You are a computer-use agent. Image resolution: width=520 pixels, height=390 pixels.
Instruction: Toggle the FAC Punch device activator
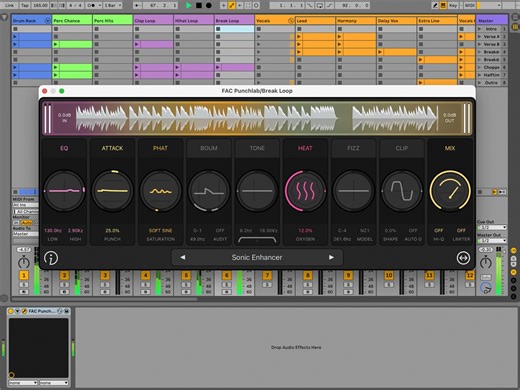(x=11, y=311)
